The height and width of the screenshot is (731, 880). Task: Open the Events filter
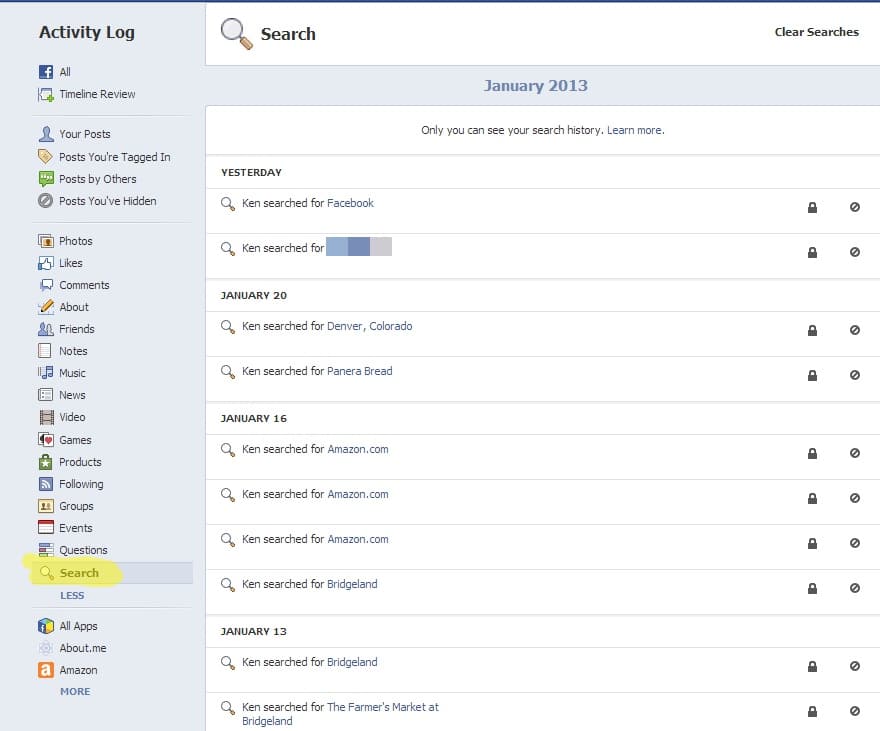(x=65, y=528)
